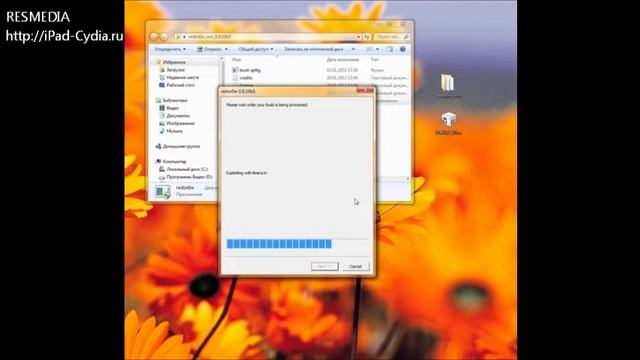Click the archive icon on desktop
640x360 pixels.
(x=449, y=119)
